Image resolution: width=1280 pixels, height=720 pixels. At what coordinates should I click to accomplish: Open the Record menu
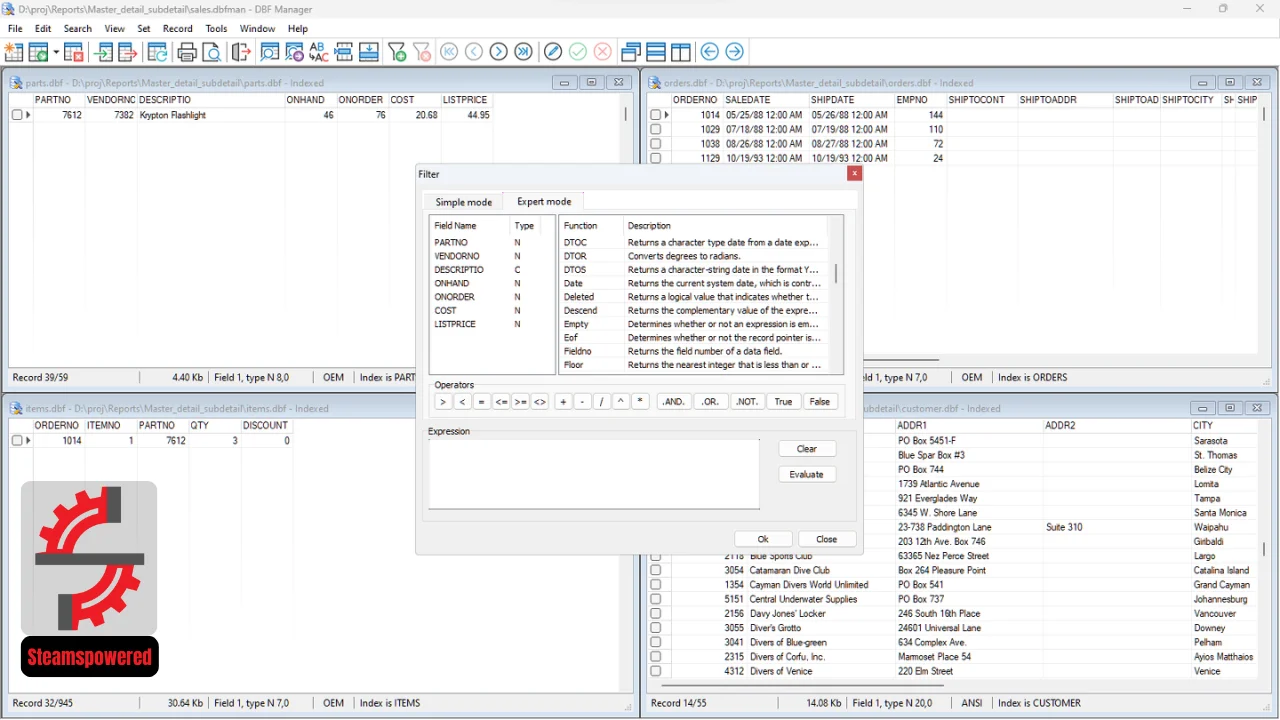pyautogui.click(x=178, y=29)
